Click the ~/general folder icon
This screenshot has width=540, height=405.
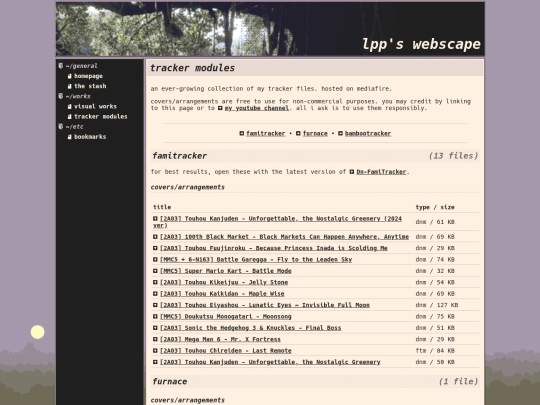point(61,66)
